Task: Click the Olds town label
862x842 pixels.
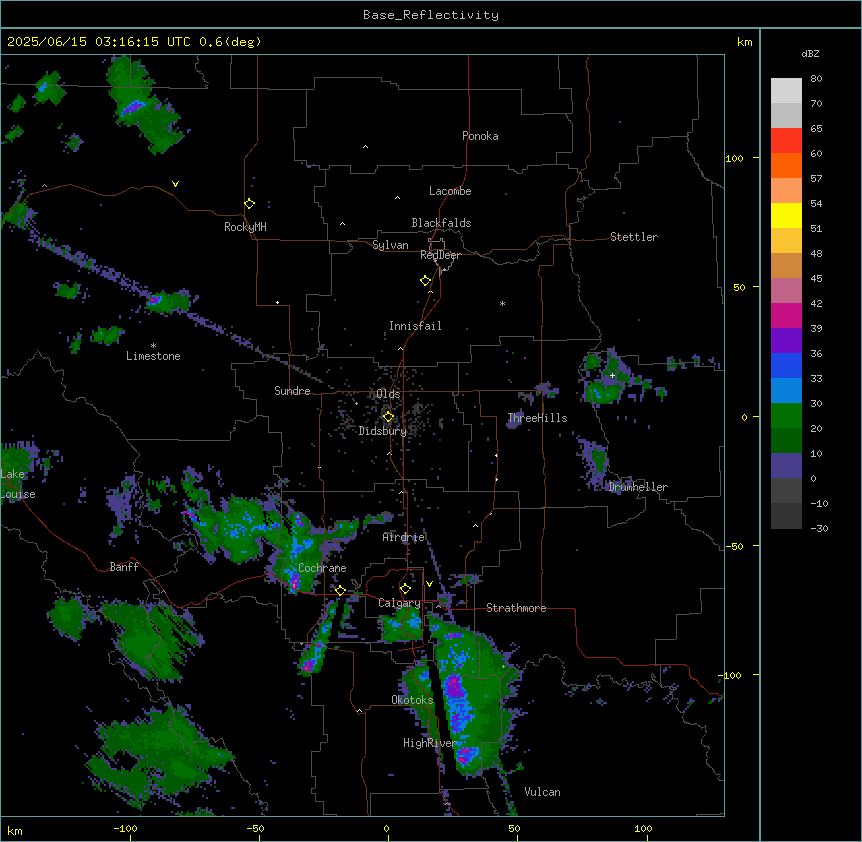Action: (x=388, y=394)
